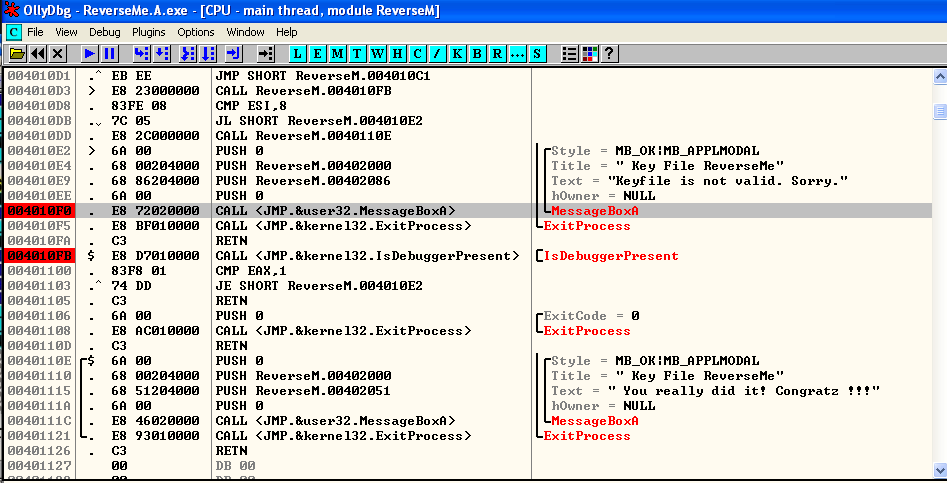Click the Open file folder icon

pos(18,54)
